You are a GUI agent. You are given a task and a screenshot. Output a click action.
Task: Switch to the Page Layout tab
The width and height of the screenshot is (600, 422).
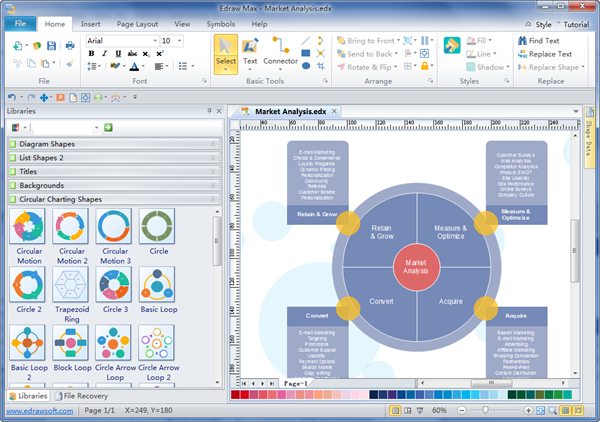click(x=138, y=23)
